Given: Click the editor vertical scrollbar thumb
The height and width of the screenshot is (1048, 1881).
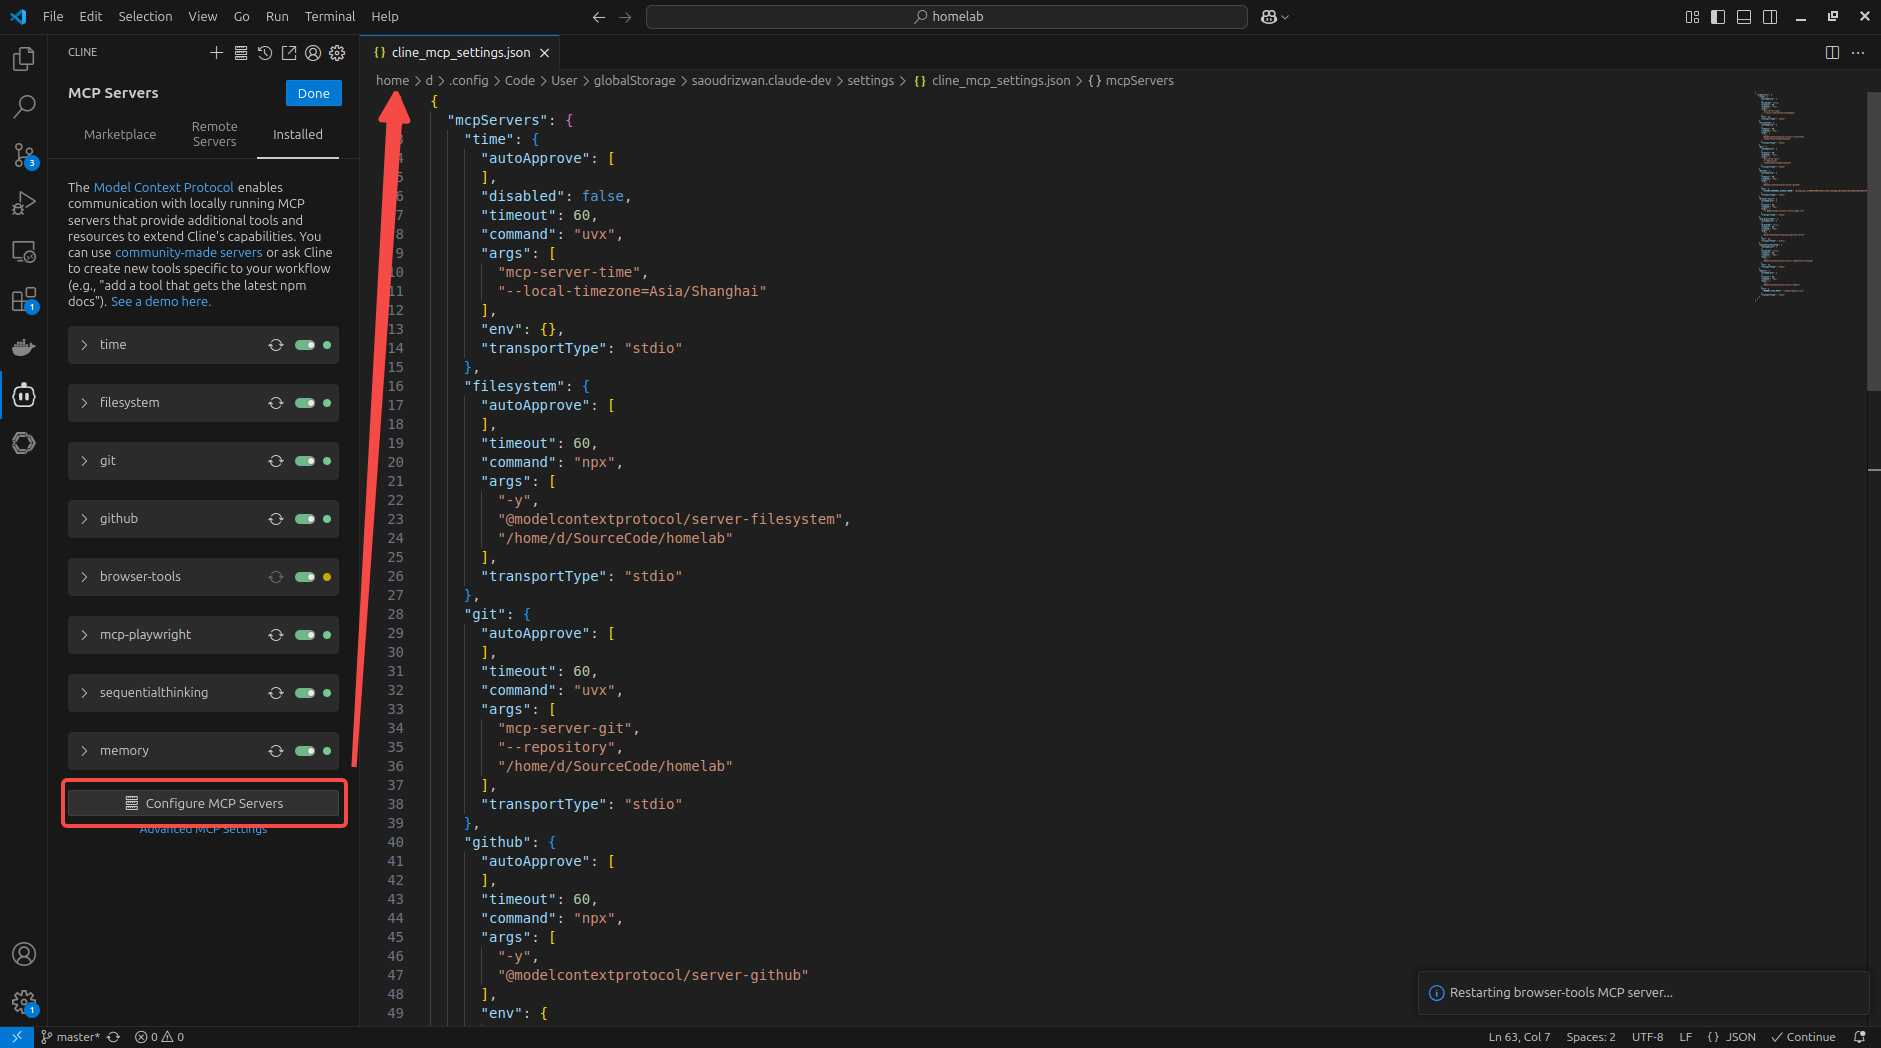Looking at the screenshot, I should click(x=1873, y=242).
